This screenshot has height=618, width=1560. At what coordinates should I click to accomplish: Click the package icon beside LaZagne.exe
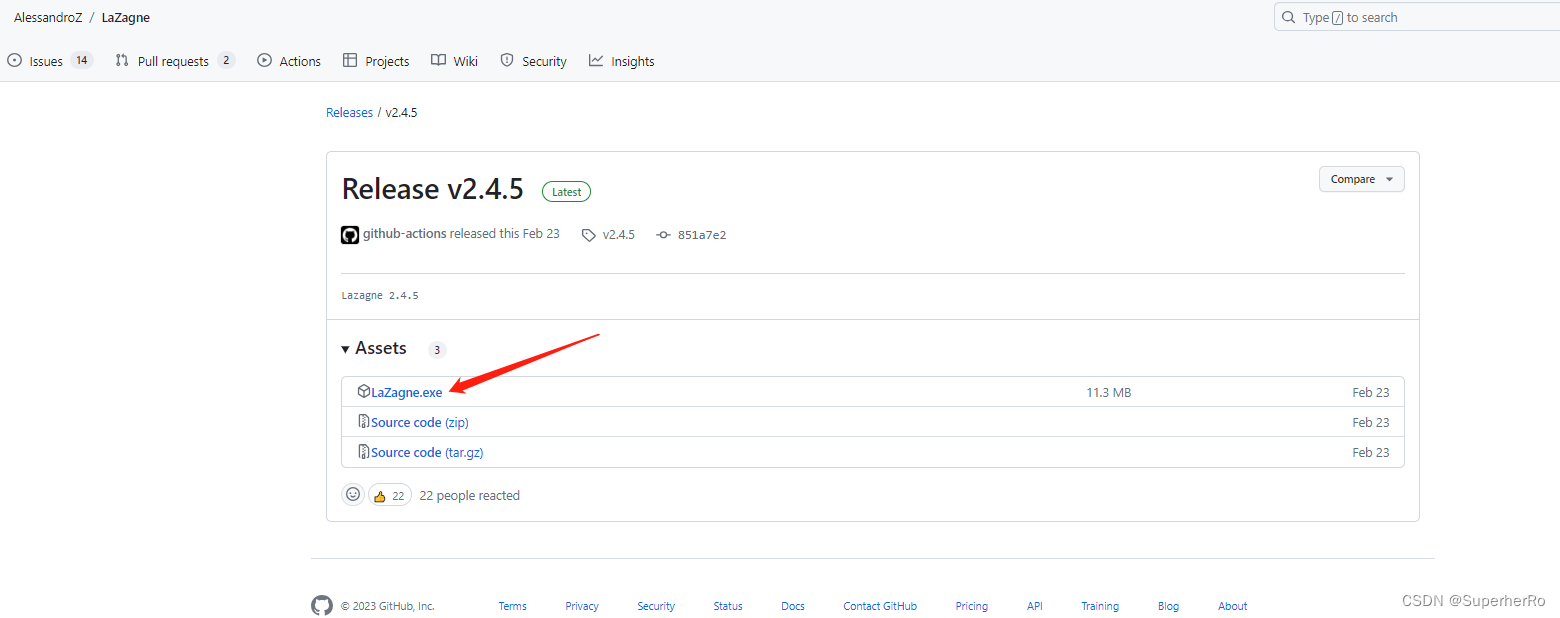pos(364,392)
